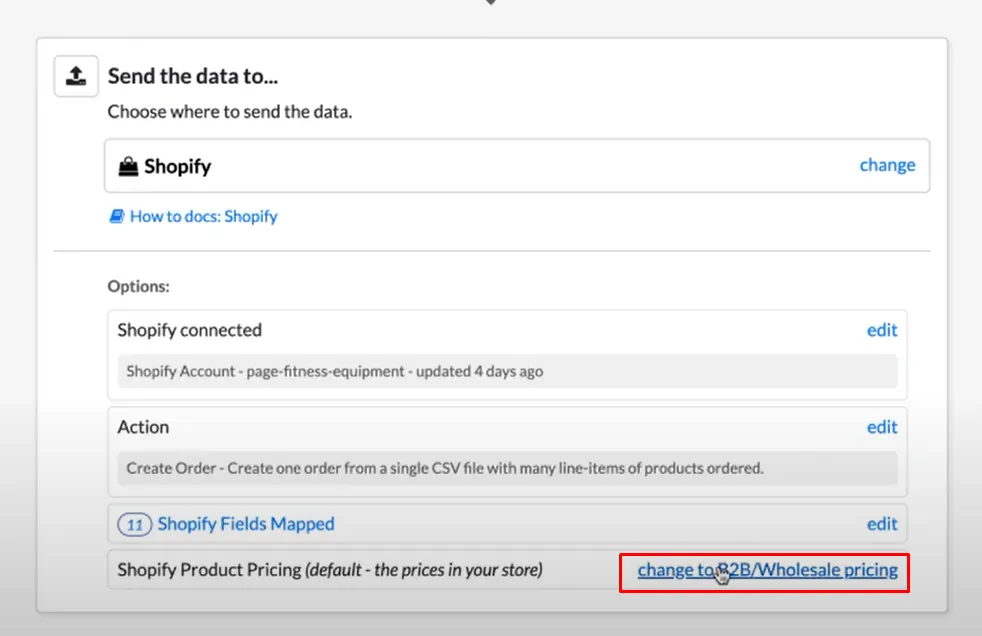Click the book icon next to How to docs

(x=116, y=217)
